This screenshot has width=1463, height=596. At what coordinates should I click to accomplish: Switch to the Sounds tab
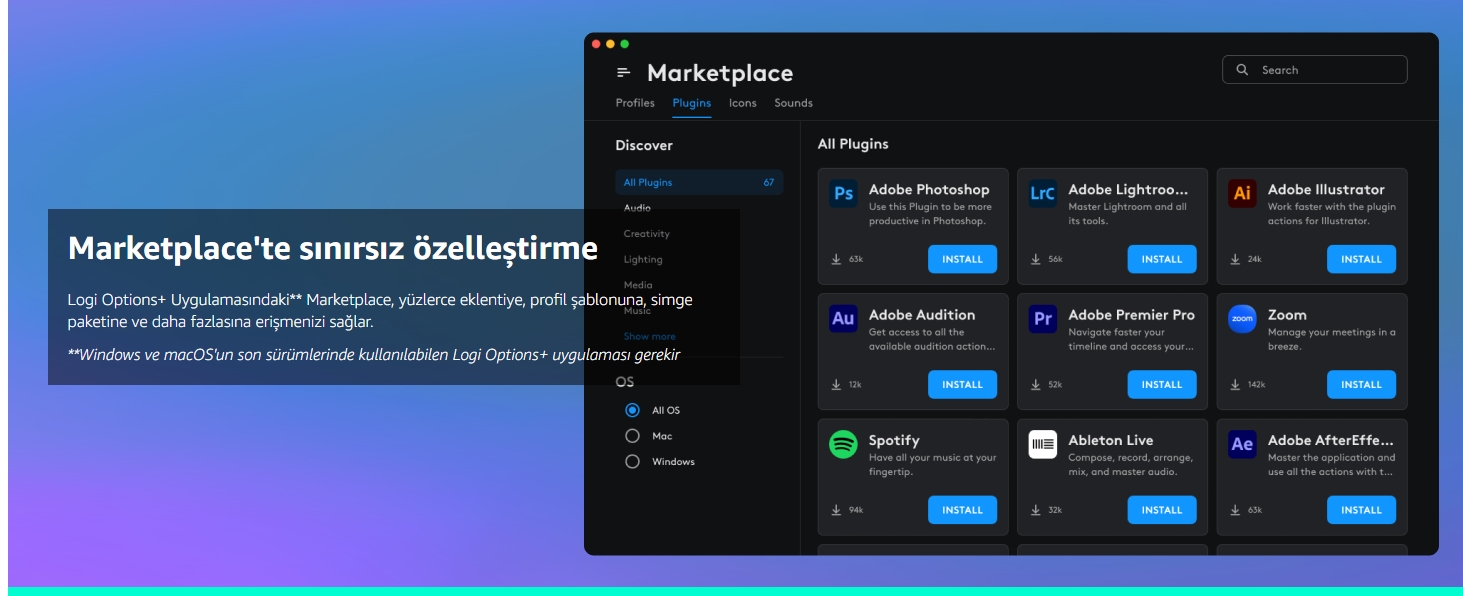tap(794, 103)
